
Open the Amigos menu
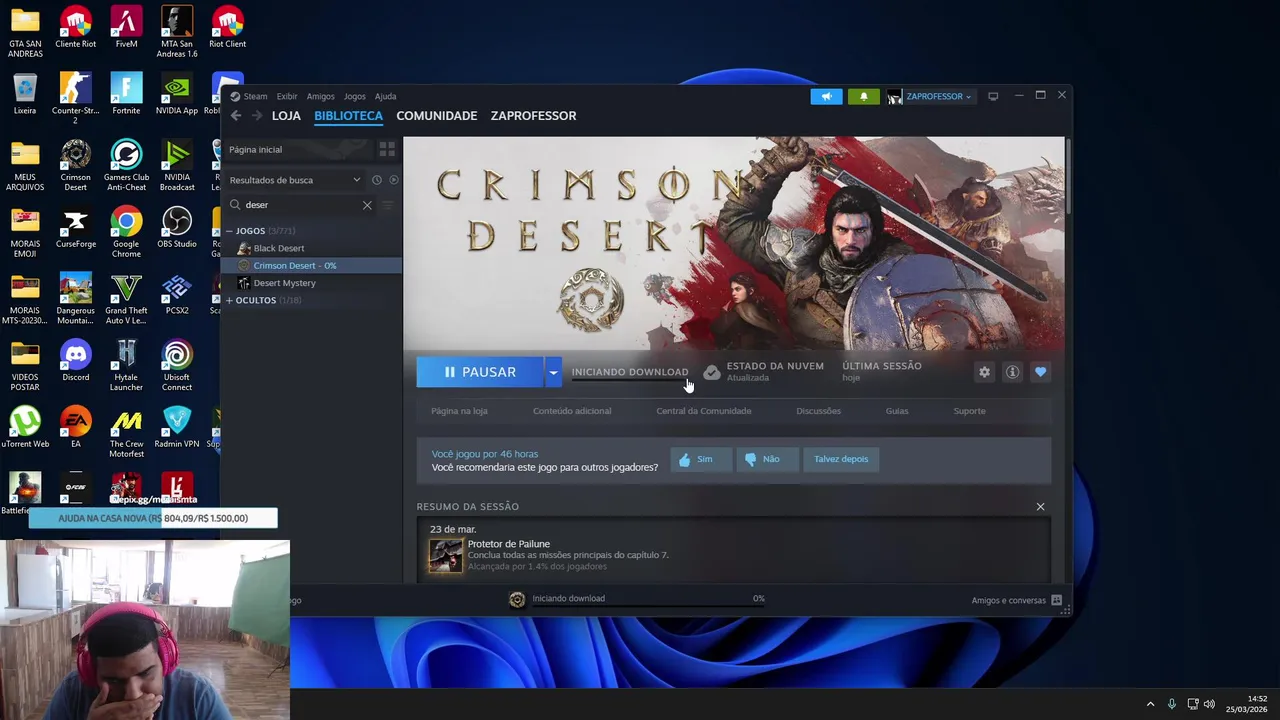pos(321,96)
